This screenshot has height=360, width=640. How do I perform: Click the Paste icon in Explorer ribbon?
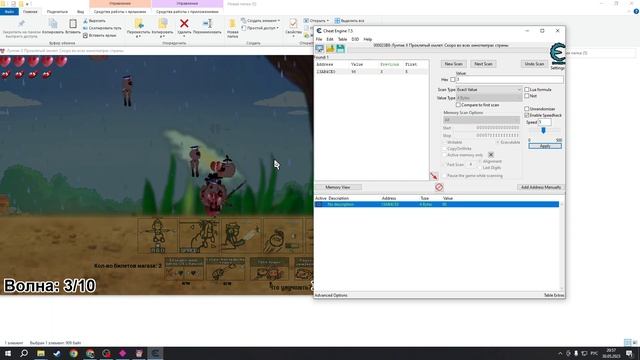coord(73,24)
